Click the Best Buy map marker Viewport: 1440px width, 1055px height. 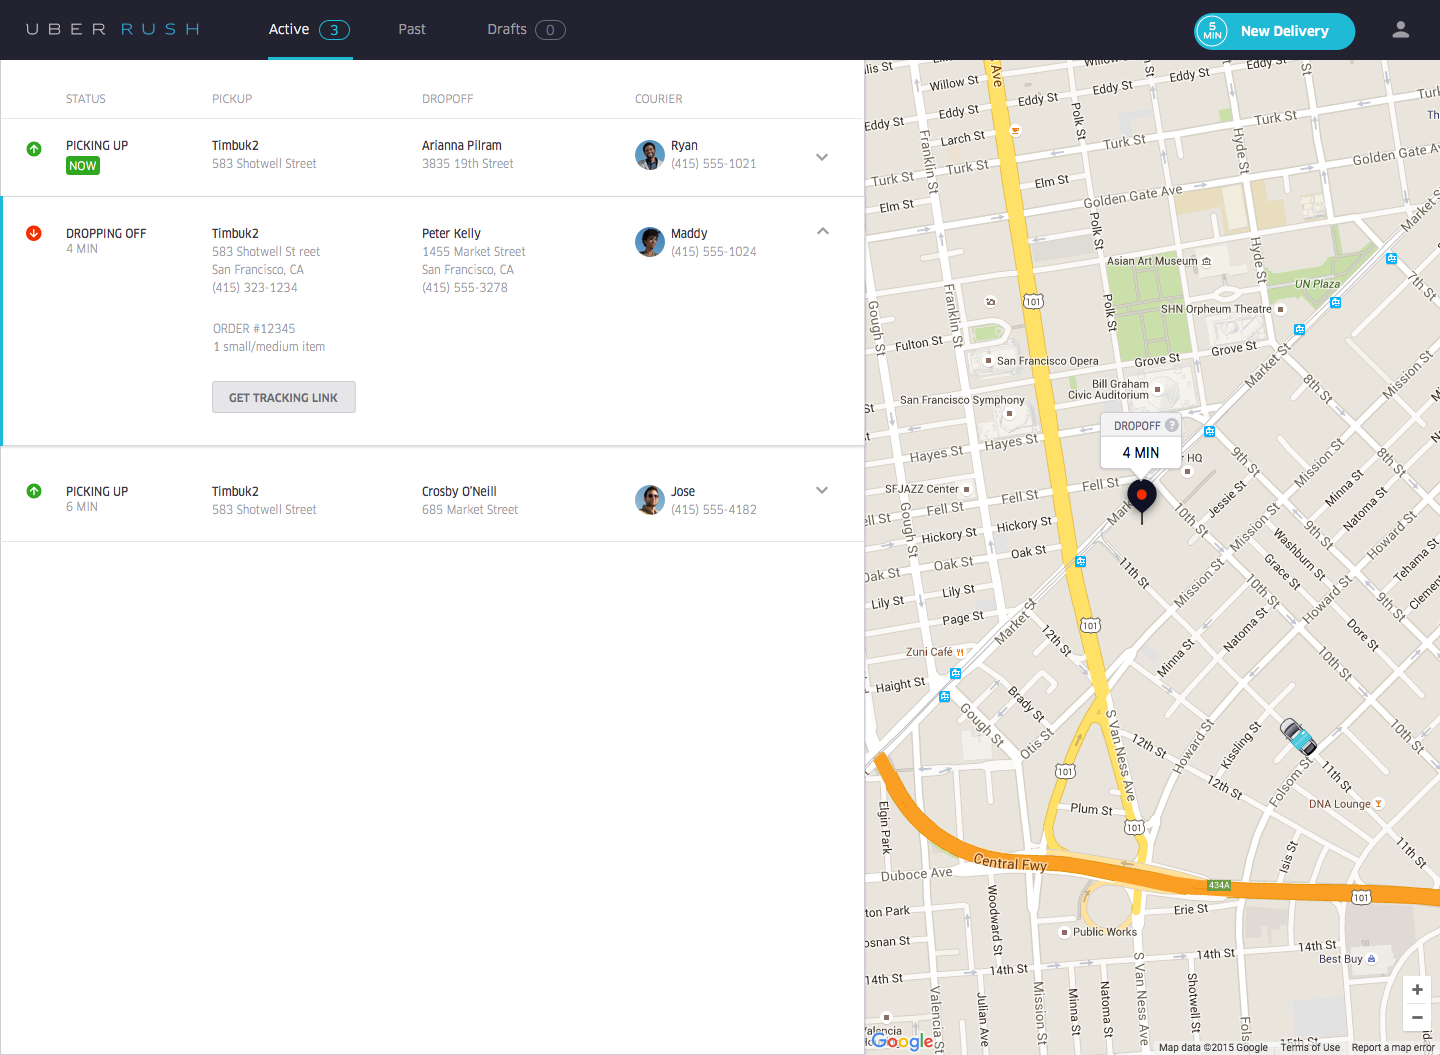tap(1371, 959)
